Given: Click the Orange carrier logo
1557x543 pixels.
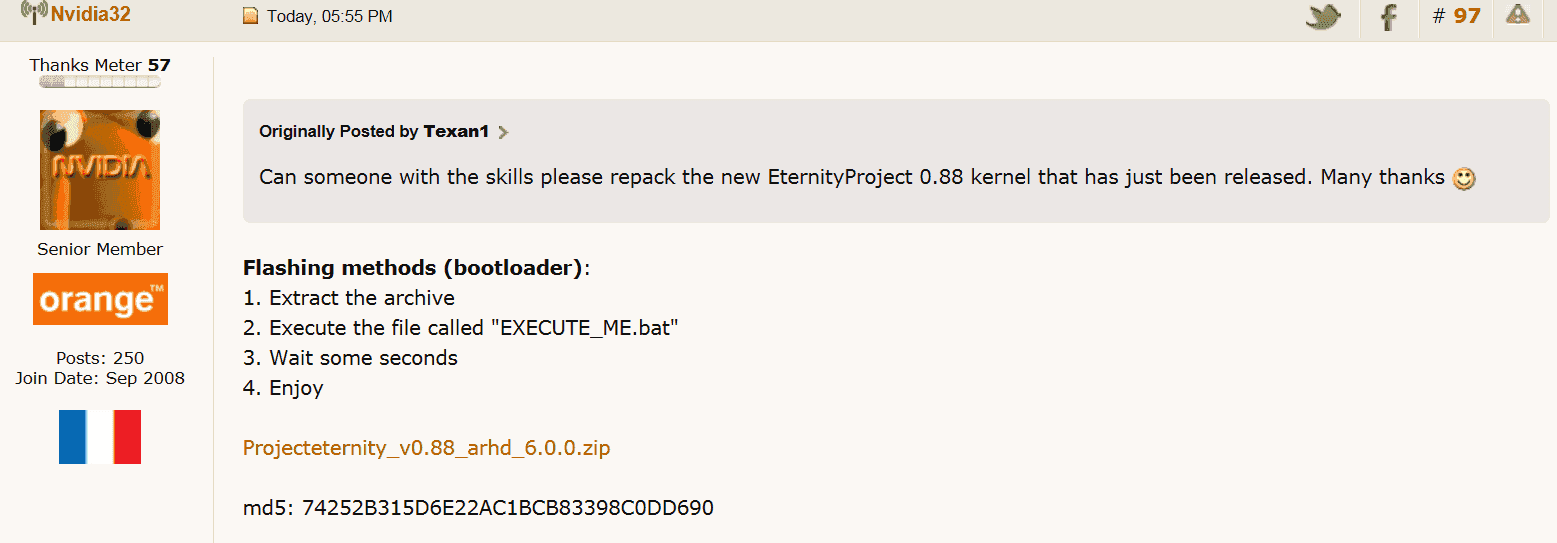Looking at the screenshot, I should pyautogui.click(x=100, y=299).
